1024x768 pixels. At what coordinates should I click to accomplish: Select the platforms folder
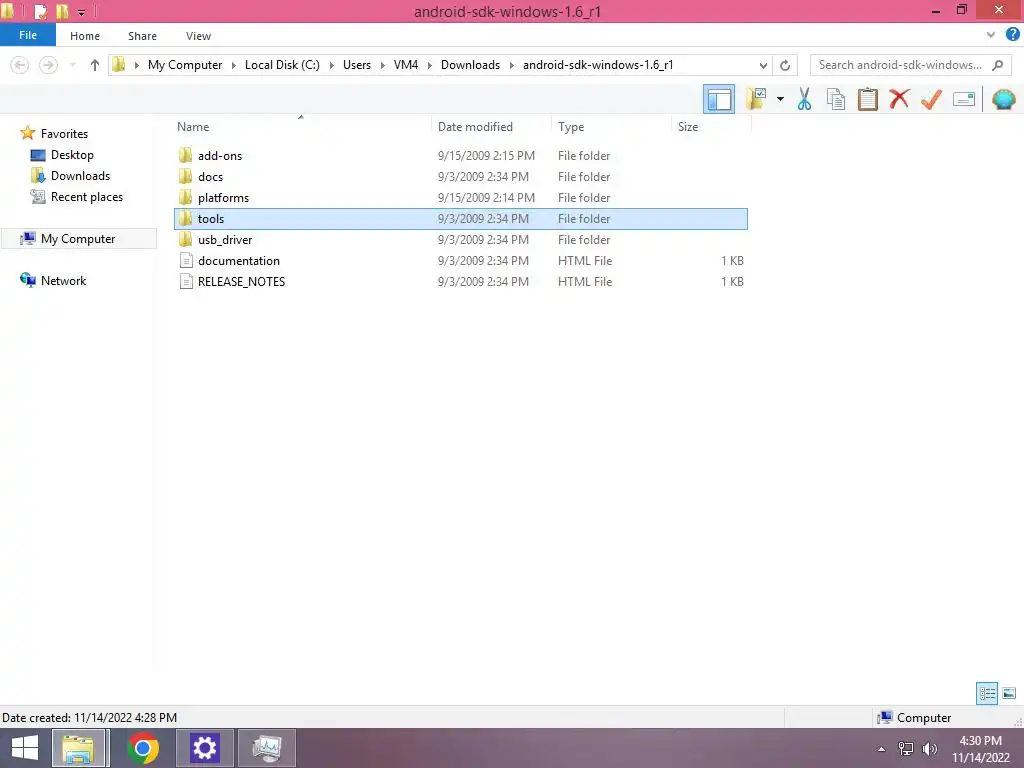coord(460,197)
